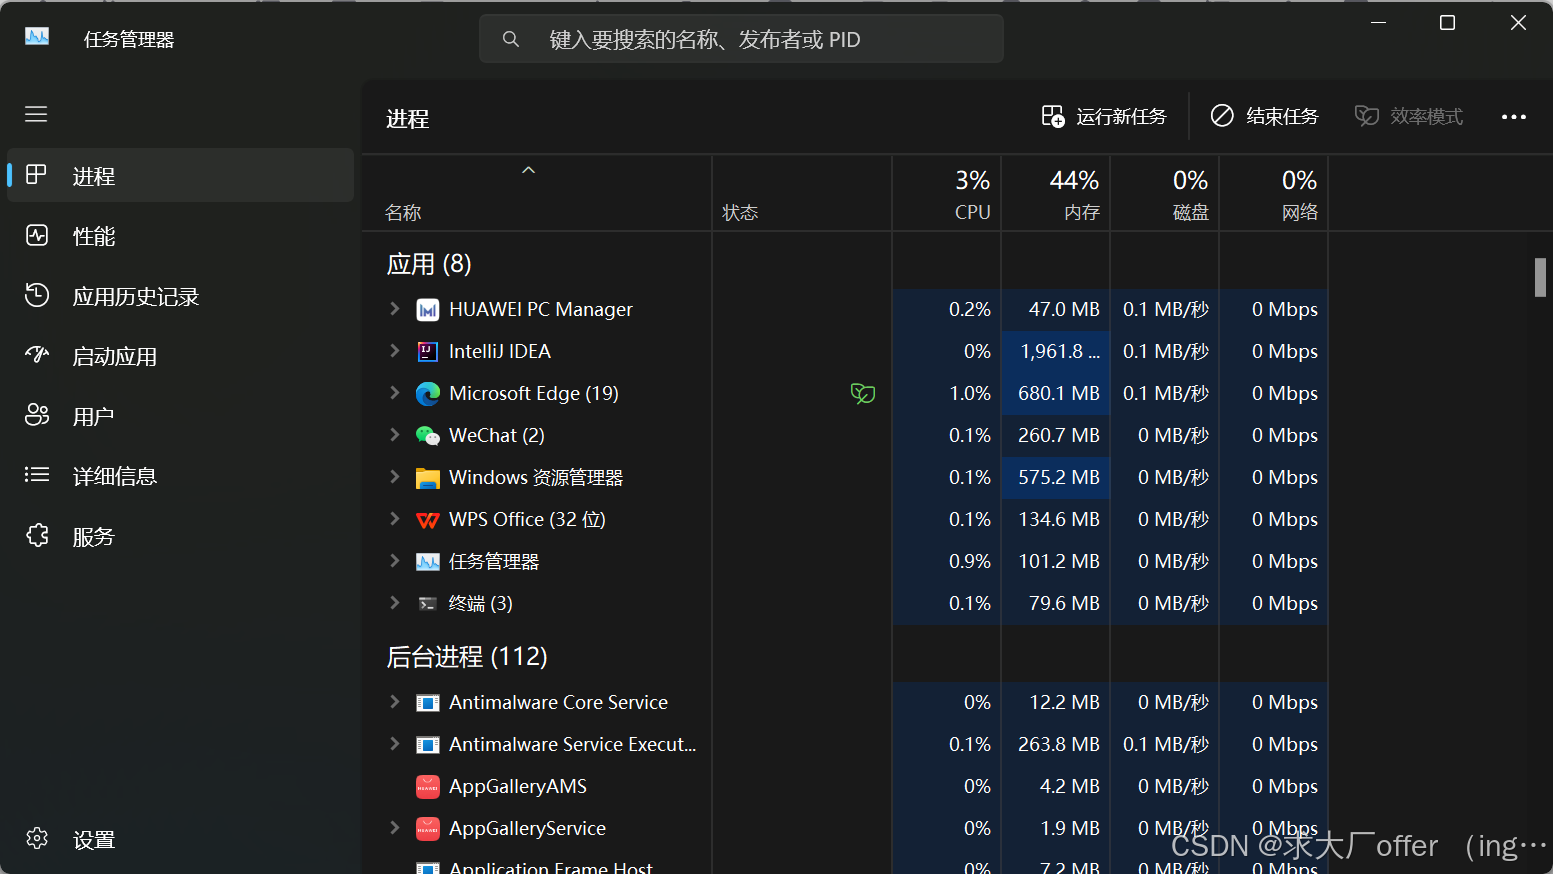Click the search magnifier icon

[511, 39]
